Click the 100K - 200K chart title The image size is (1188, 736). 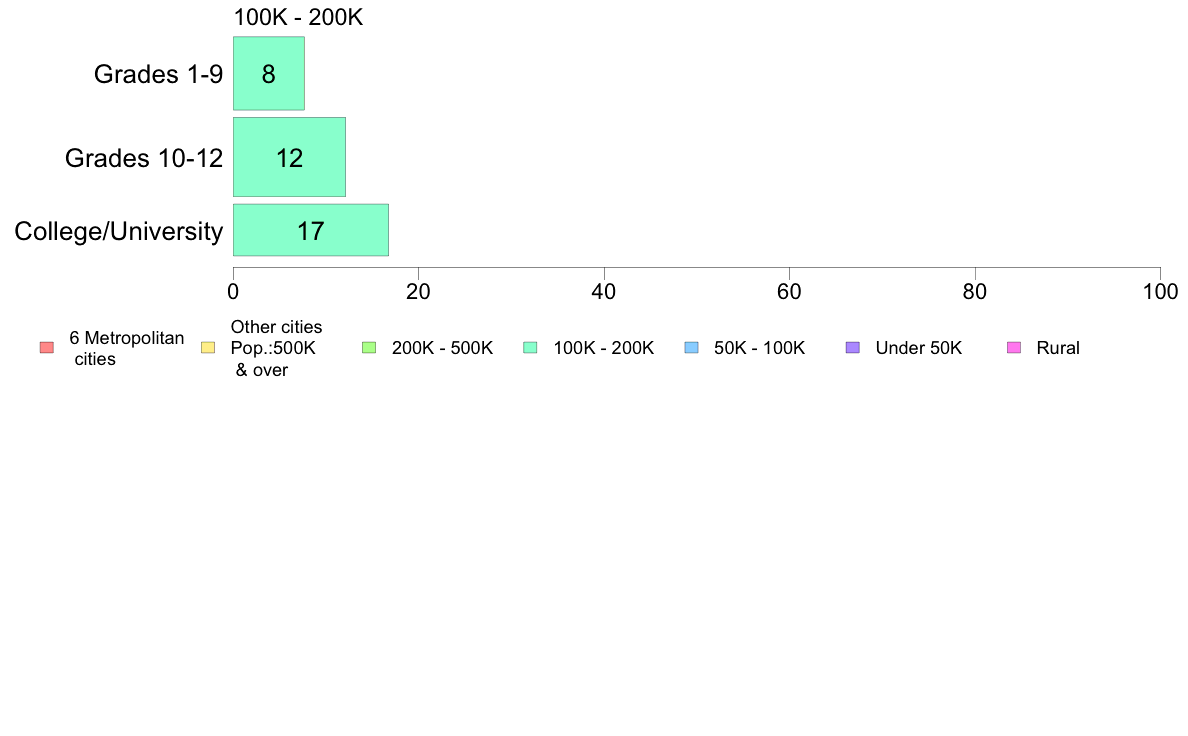(299, 17)
